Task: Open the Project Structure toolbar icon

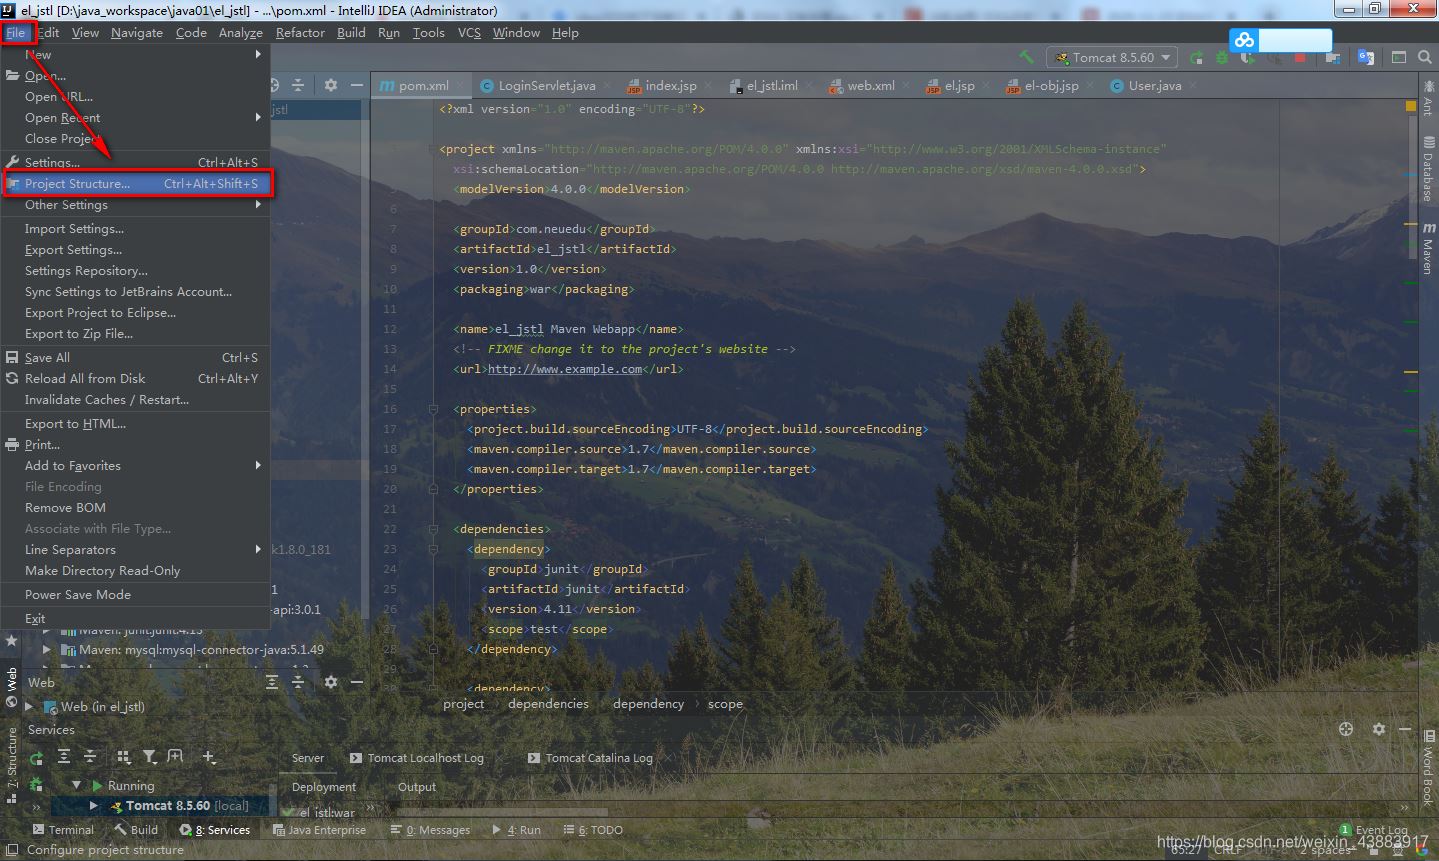Action: pos(1333,57)
